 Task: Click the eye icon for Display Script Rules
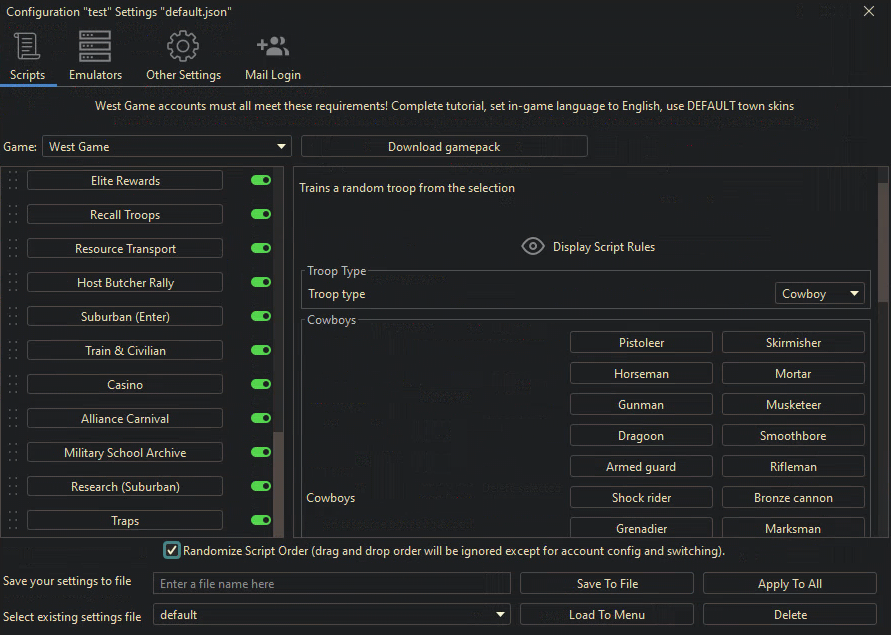[533, 247]
